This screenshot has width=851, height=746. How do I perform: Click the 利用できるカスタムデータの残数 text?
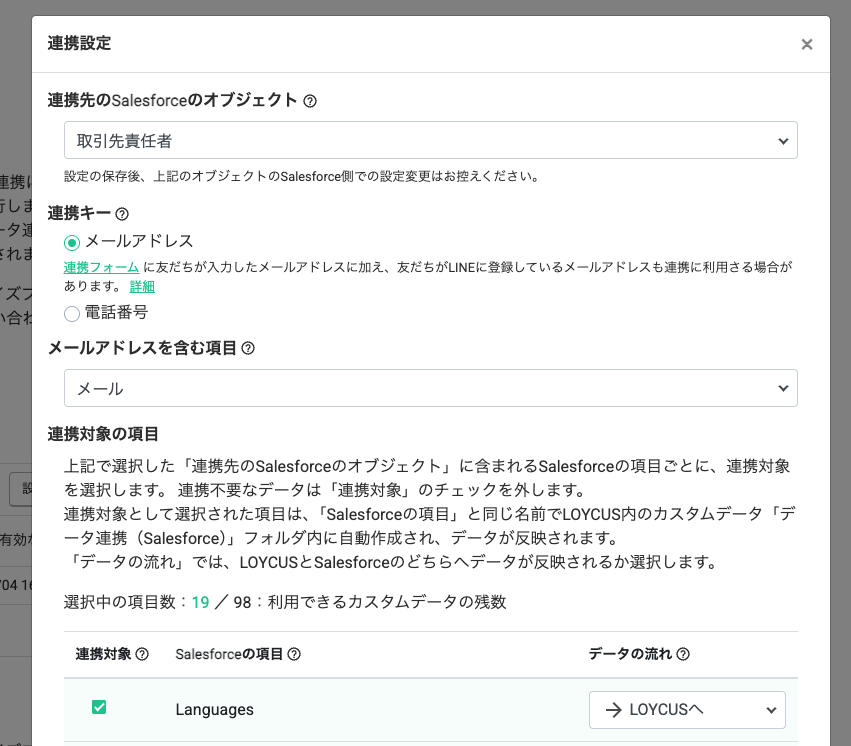click(x=387, y=602)
